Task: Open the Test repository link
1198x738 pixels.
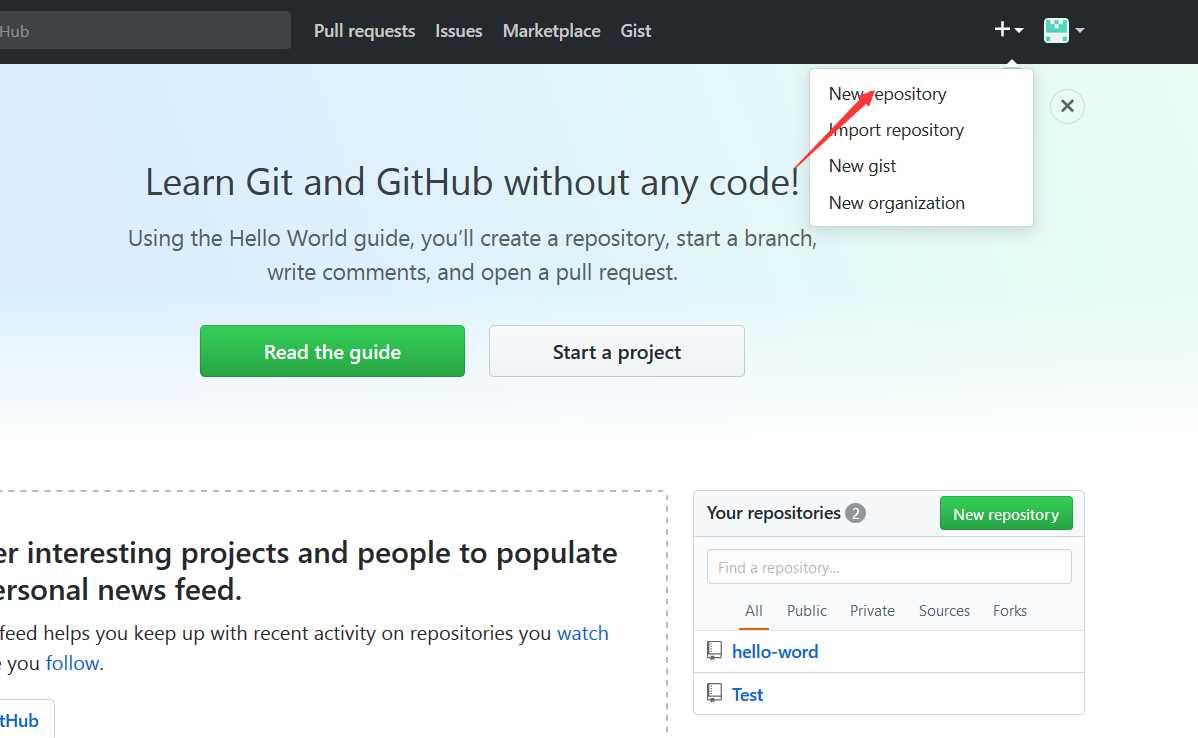Action: coord(747,694)
